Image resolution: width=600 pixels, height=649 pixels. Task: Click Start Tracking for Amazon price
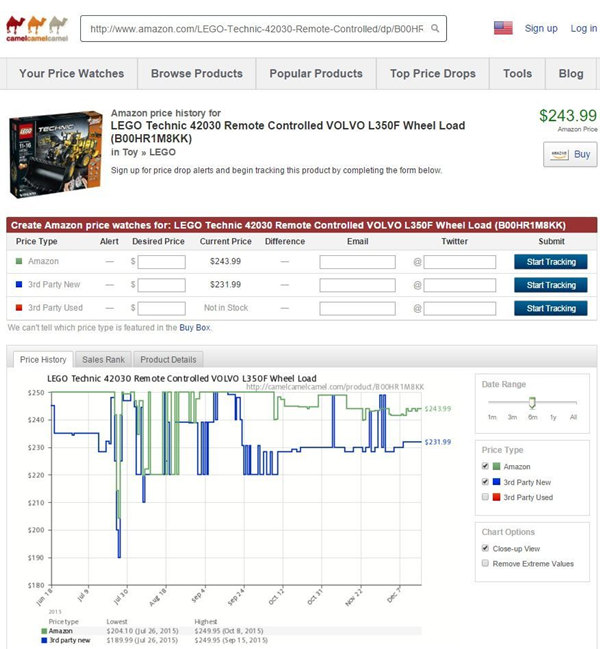(x=551, y=262)
